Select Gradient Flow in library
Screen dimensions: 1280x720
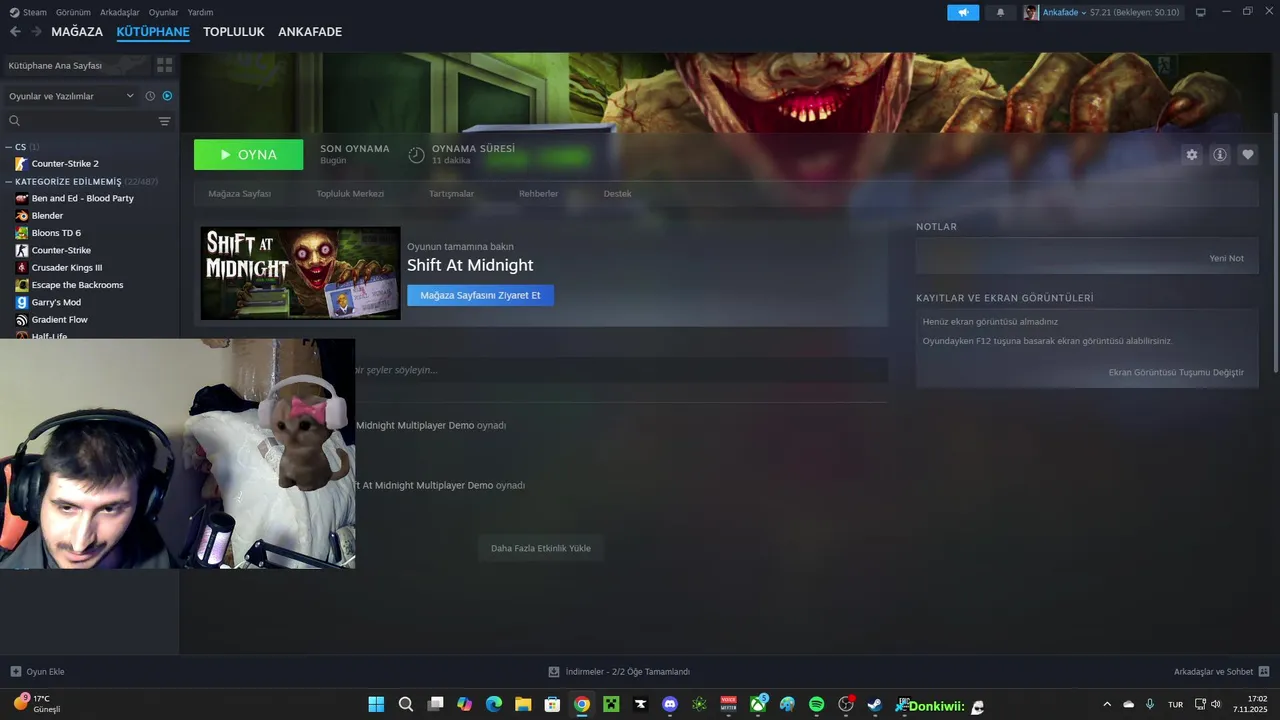[x=59, y=320]
